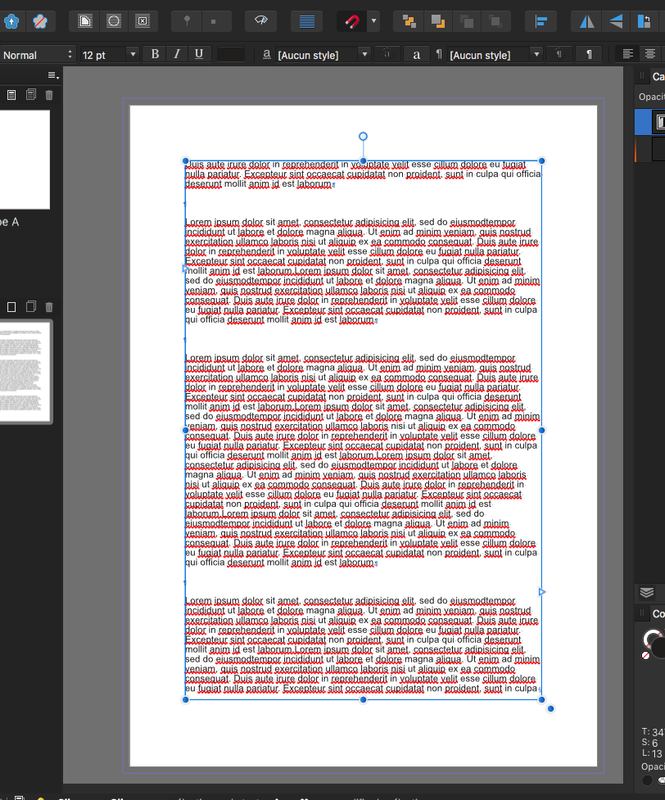665x800 pixels.
Task: Toggle the baseline grid lines icon
Action: point(307,21)
